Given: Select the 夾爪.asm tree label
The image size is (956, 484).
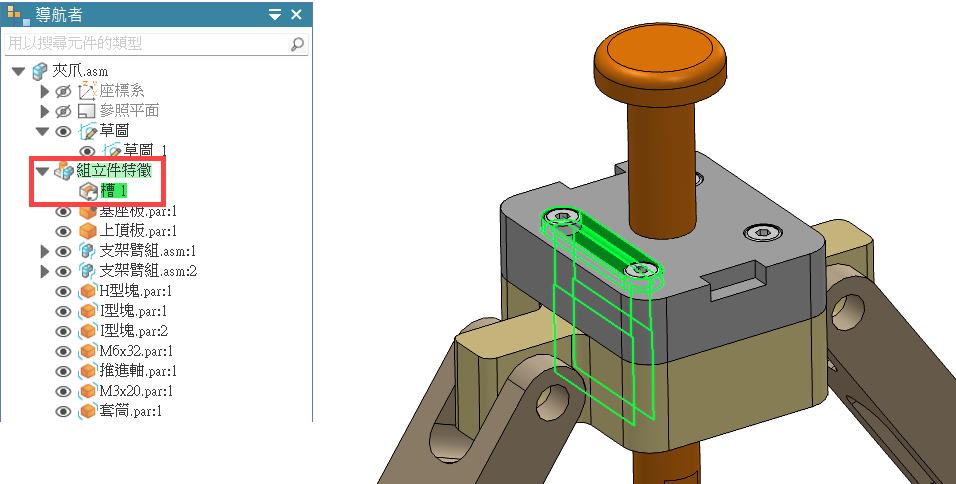Looking at the screenshot, I should click(x=80, y=71).
